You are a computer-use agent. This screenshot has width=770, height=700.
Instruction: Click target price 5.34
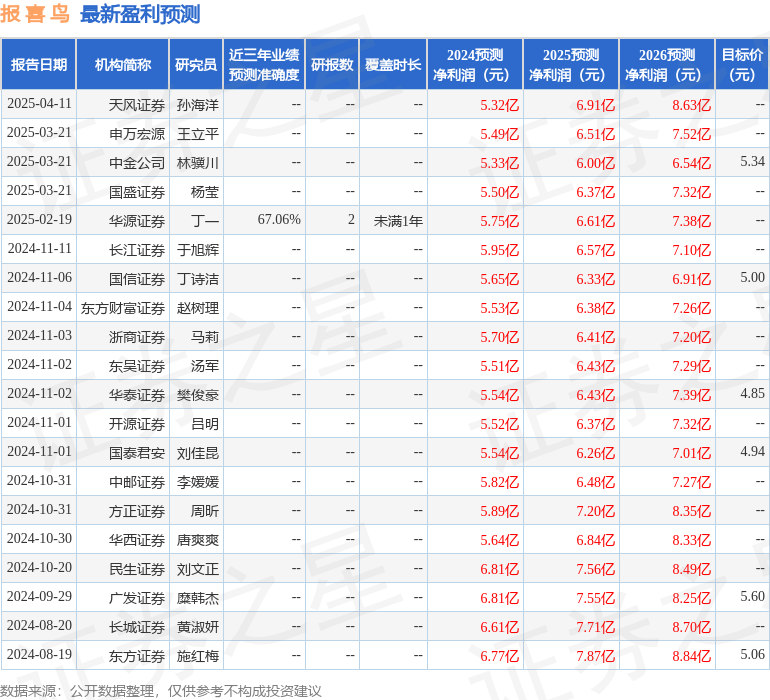tap(752, 162)
